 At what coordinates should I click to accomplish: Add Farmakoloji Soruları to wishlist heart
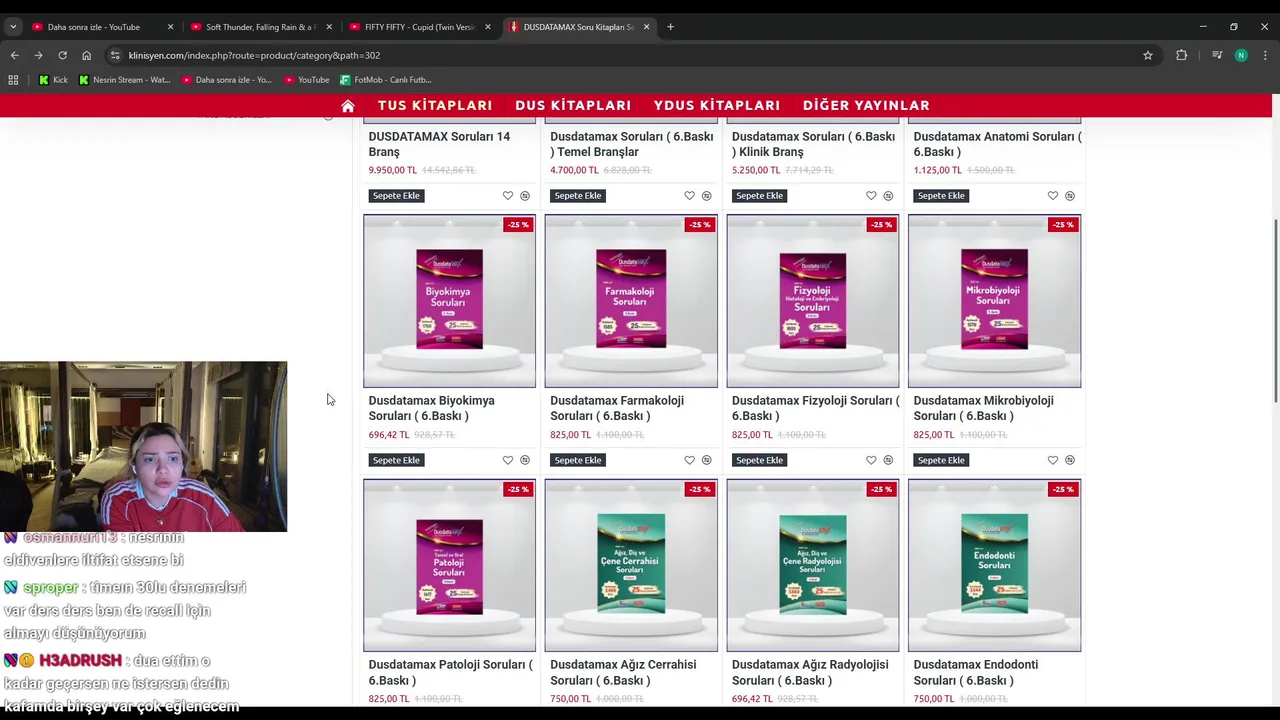click(x=689, y=460)
